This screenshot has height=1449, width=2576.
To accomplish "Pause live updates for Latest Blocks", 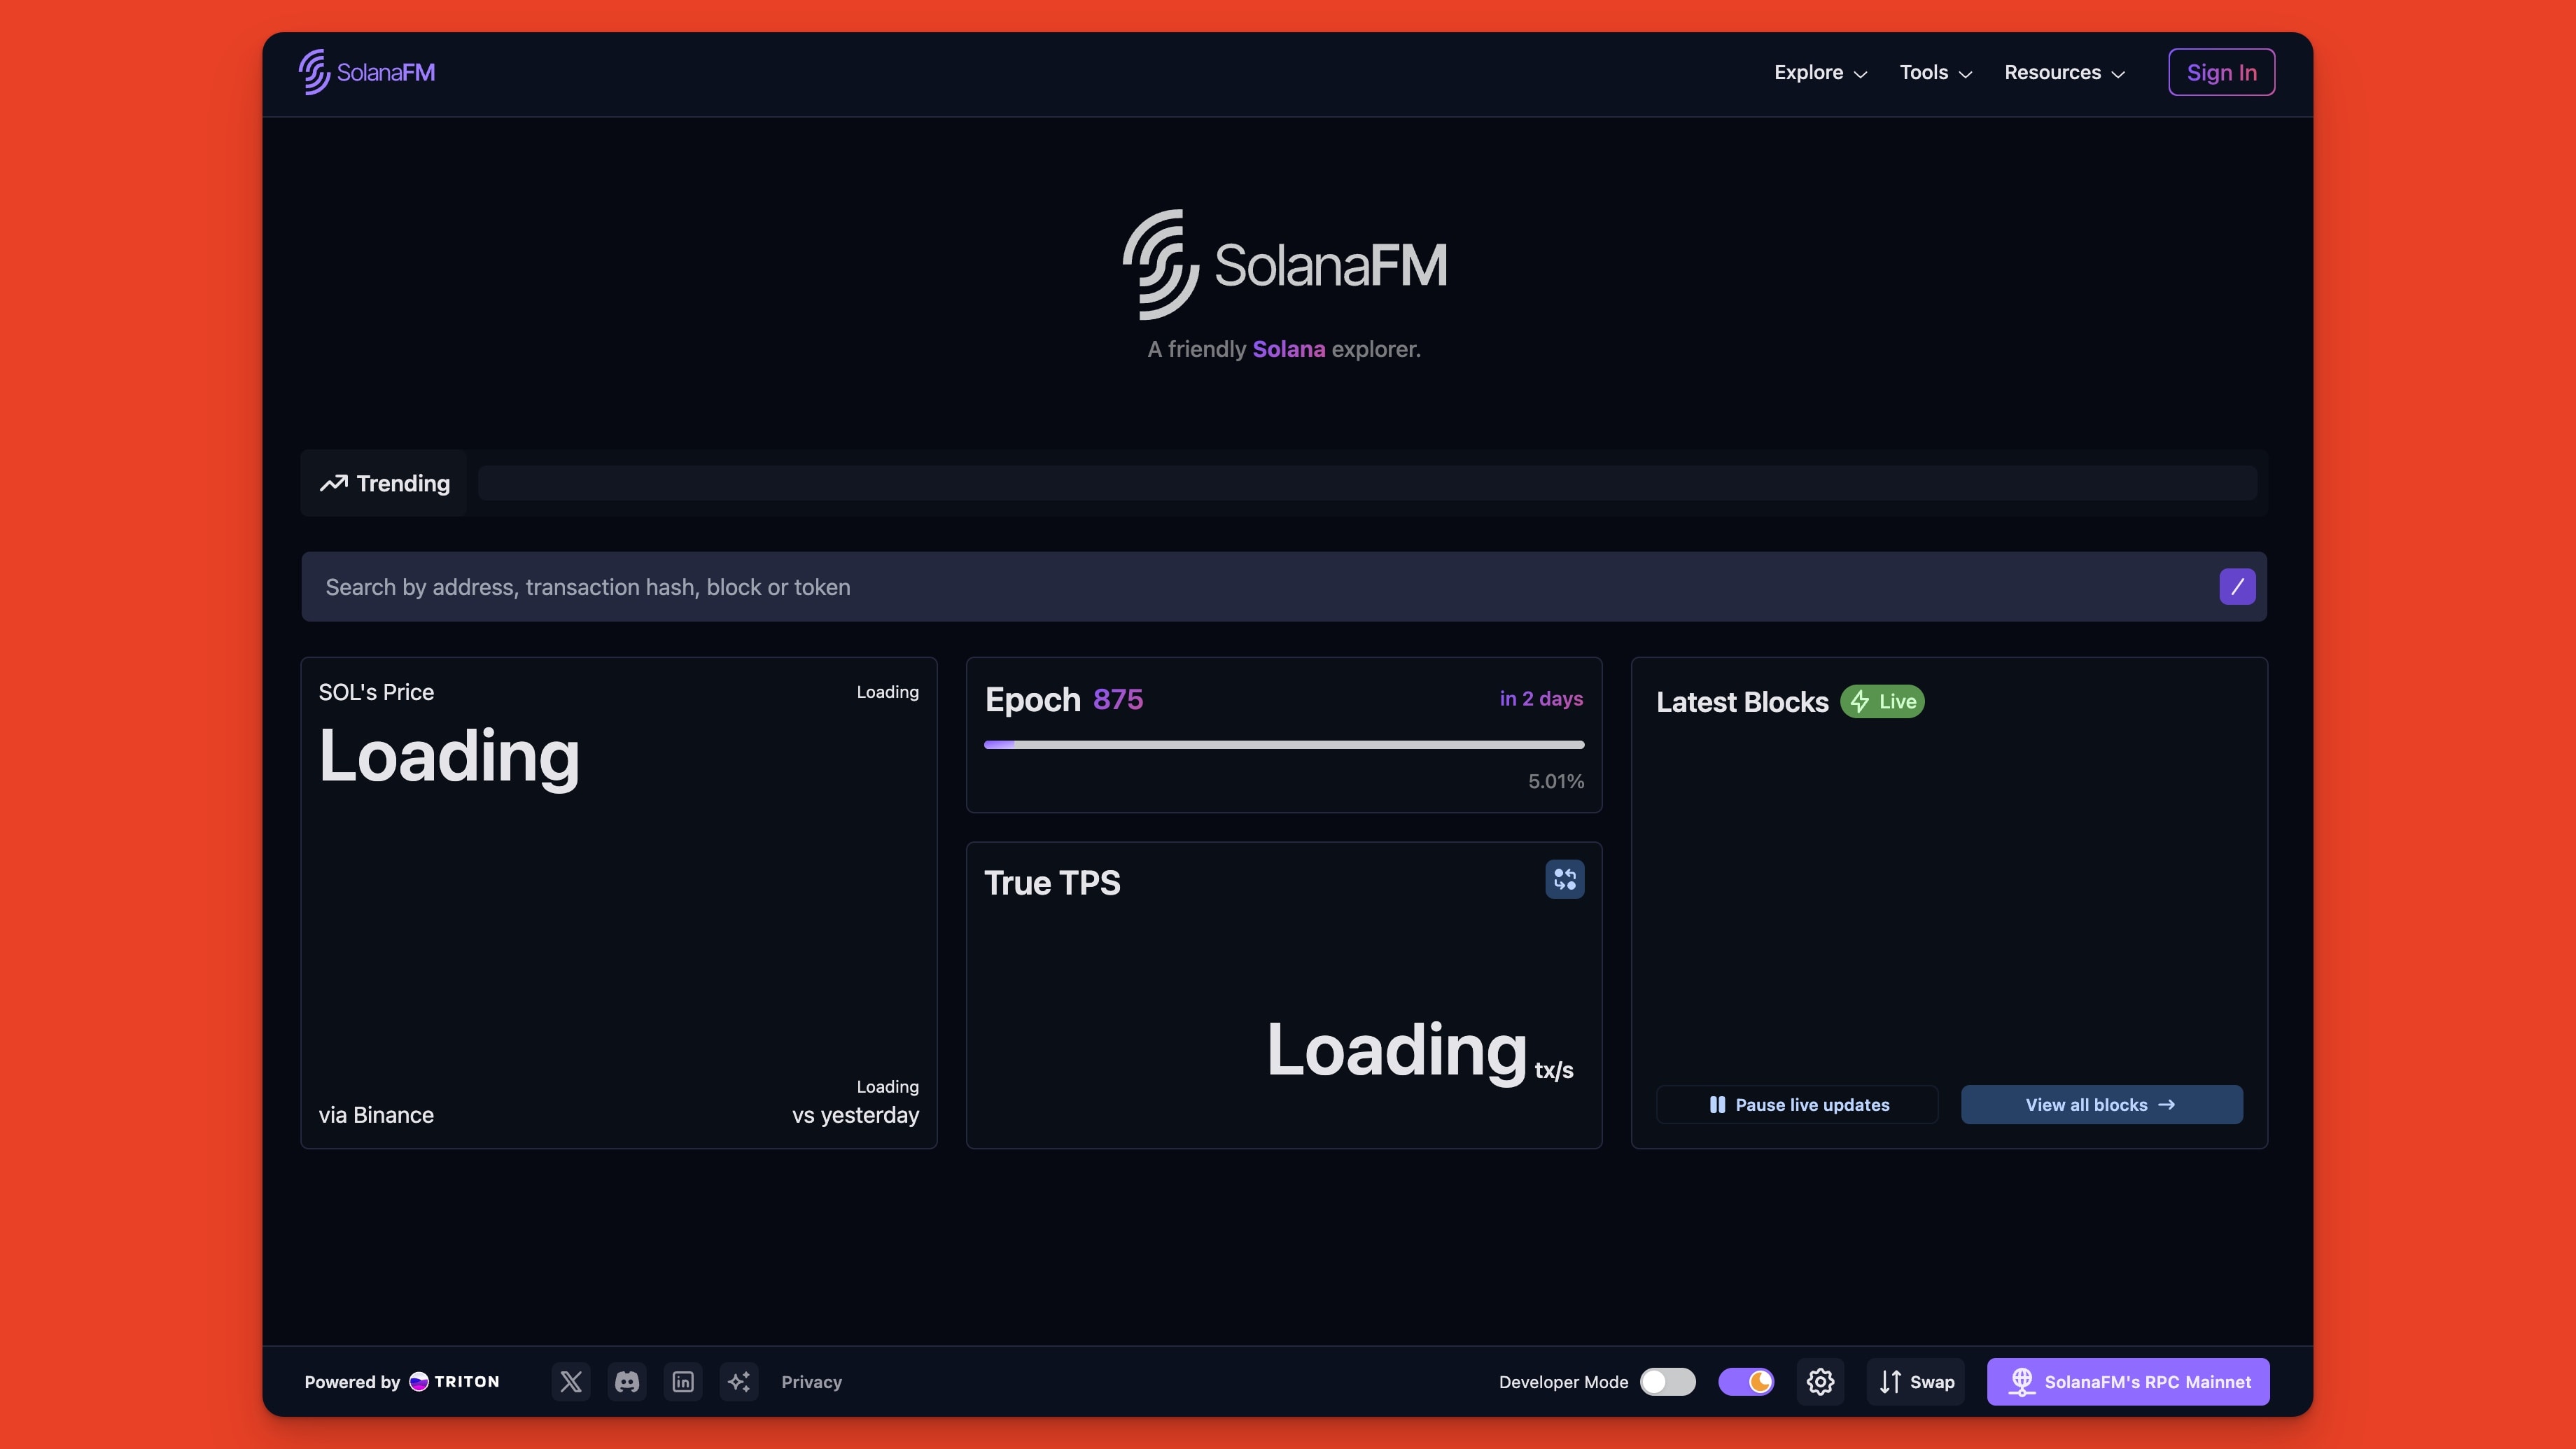I will click(1796, 1104).
